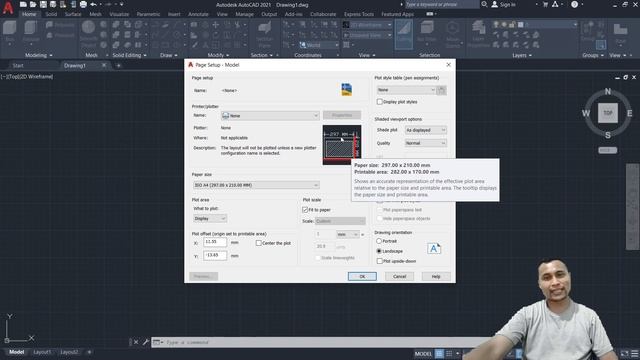The image size is (640, 360).
Task: Toggle the grid display icon in status bar
Action: [439, 353]
